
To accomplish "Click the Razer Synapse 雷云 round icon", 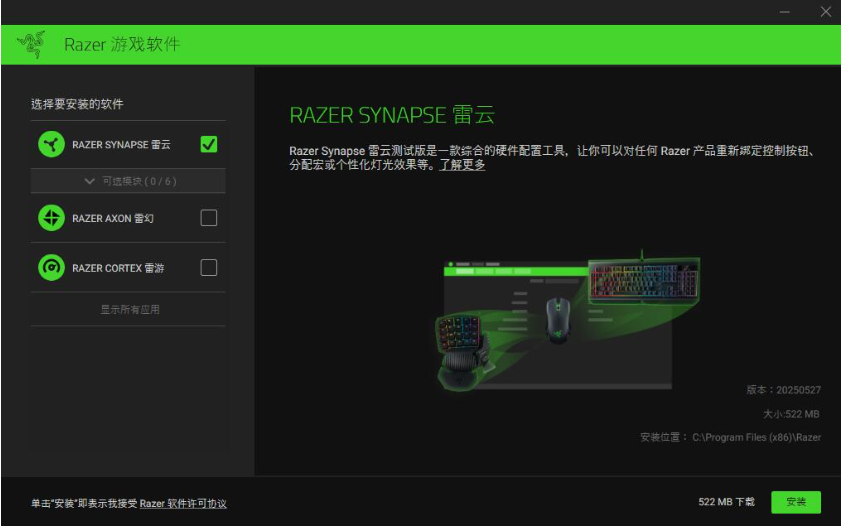I will coord(51,144).
